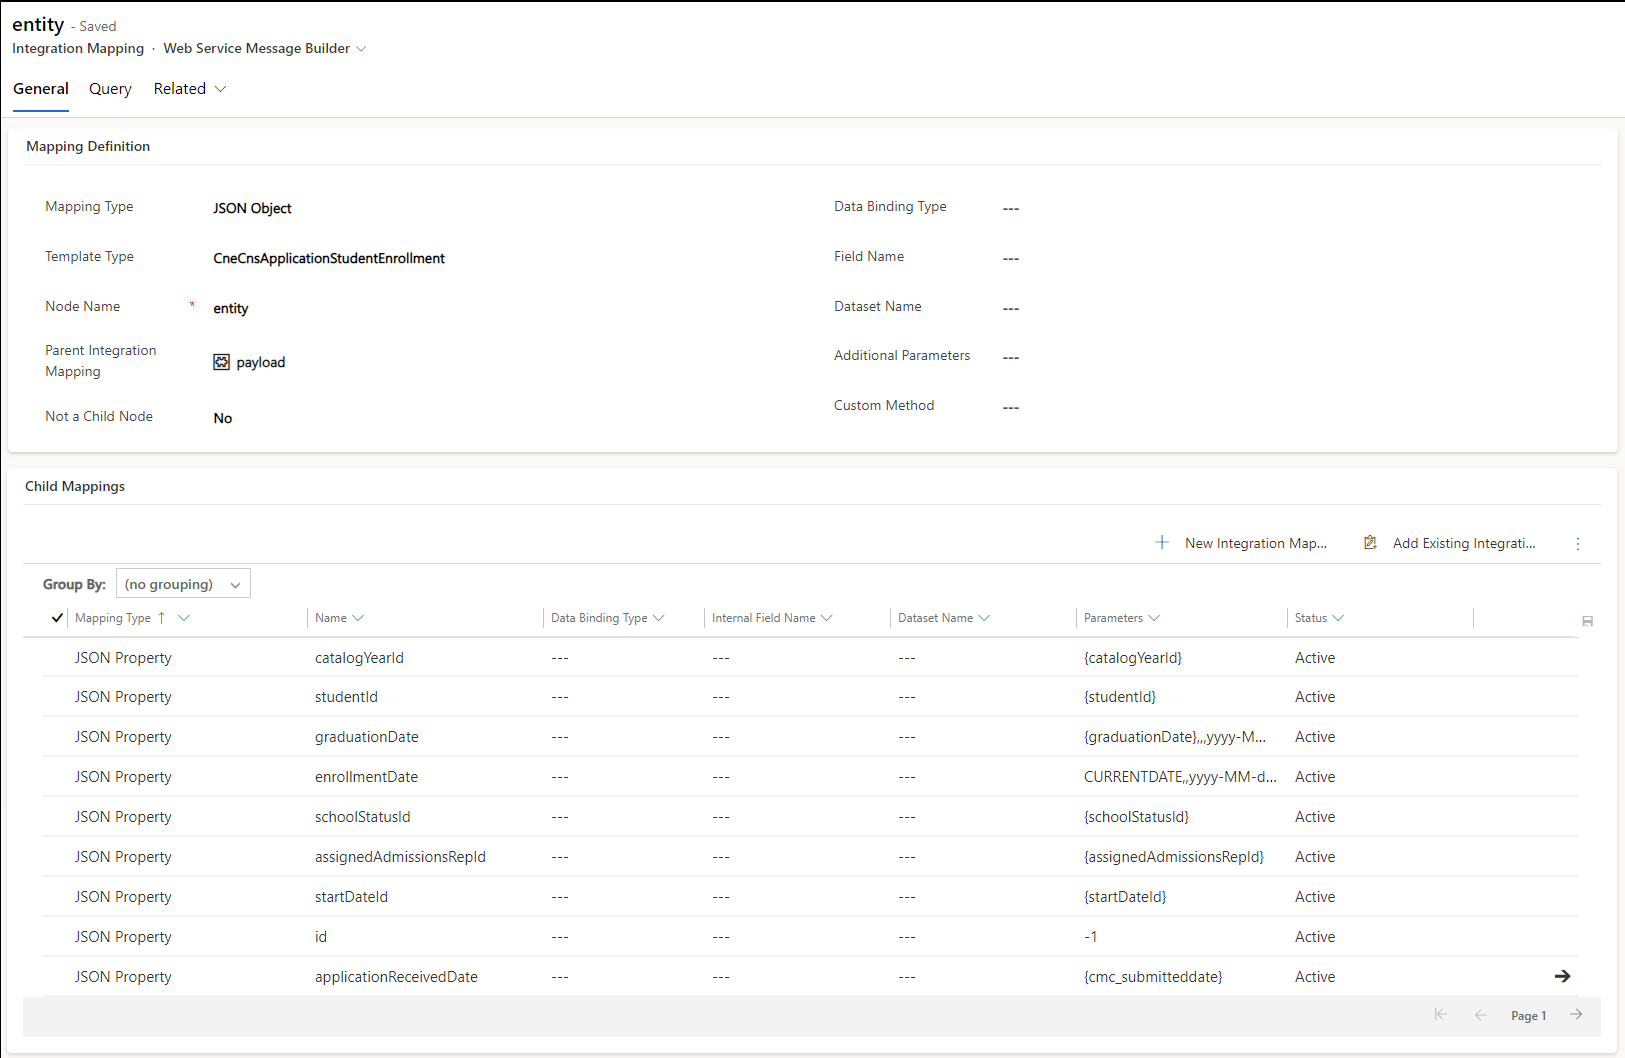Click the previous page arrow icon
1625x1058 pixels.
coord(1481,1014)
